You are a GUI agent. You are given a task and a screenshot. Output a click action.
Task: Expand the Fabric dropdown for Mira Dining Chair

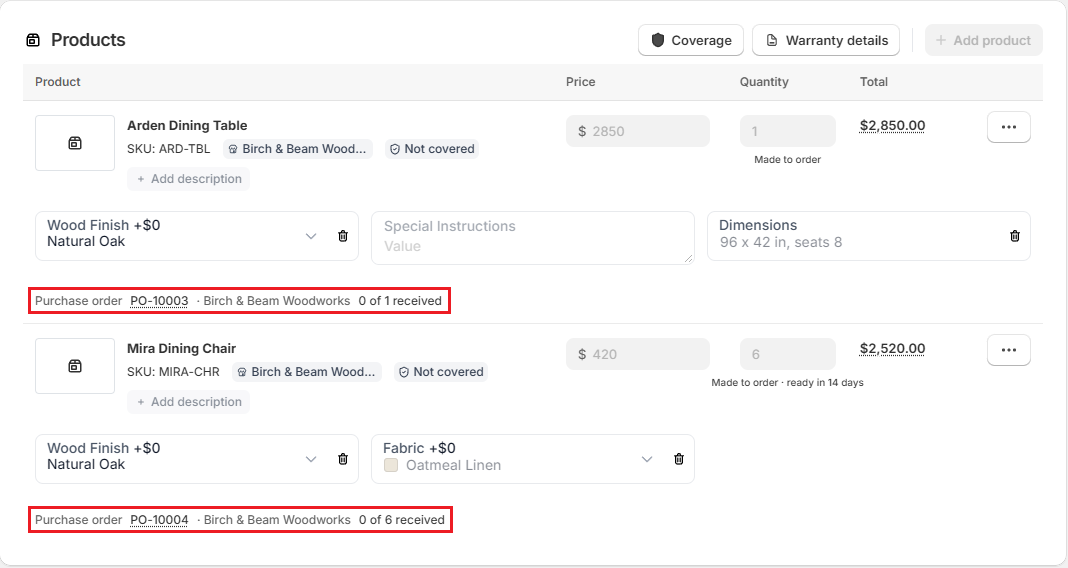point(647,459)
